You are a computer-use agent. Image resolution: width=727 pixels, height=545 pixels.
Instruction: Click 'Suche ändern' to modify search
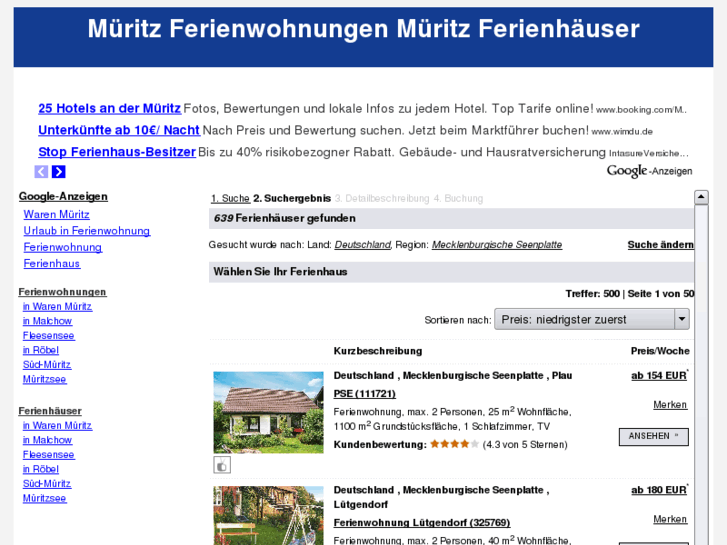tap(661, 244)
